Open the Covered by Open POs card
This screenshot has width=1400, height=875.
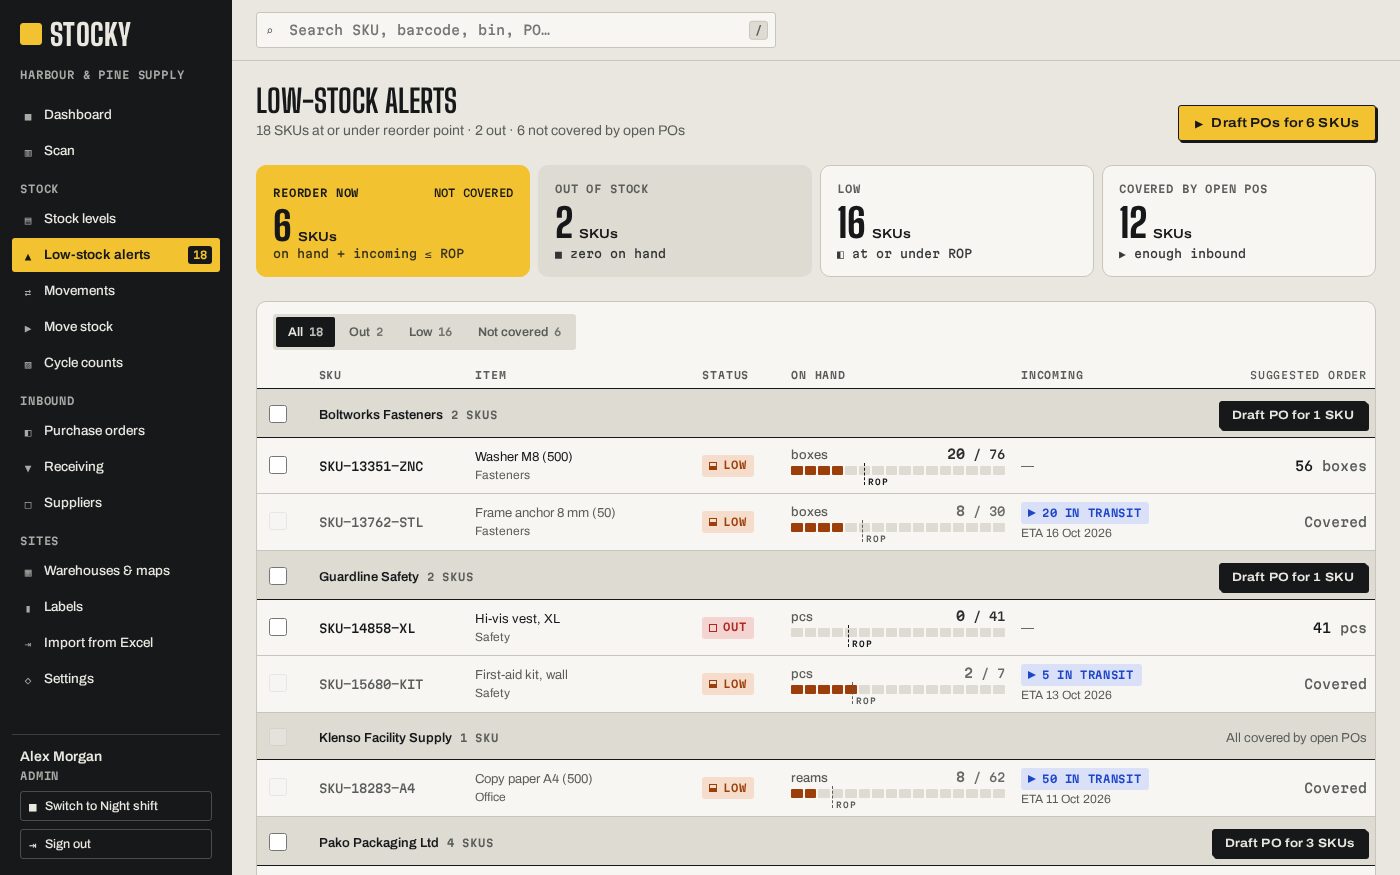(x=1239, y=221)
